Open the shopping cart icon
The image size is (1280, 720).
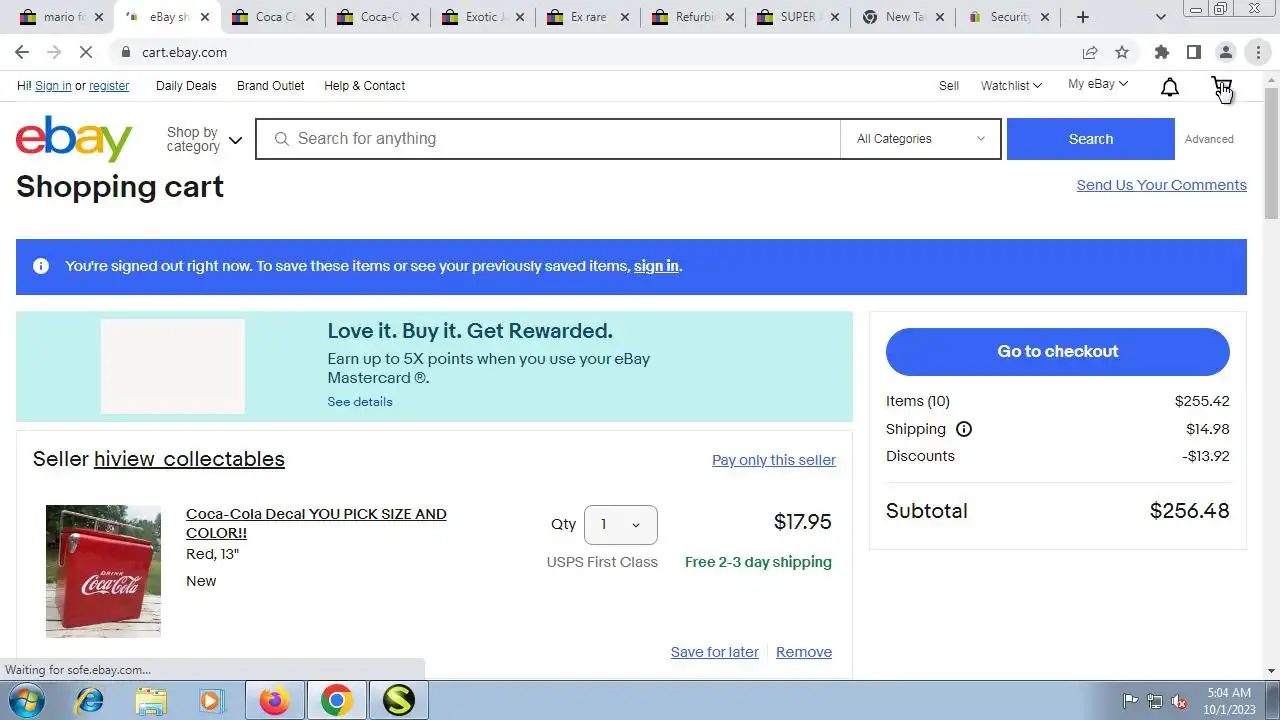coord(1221,87)
